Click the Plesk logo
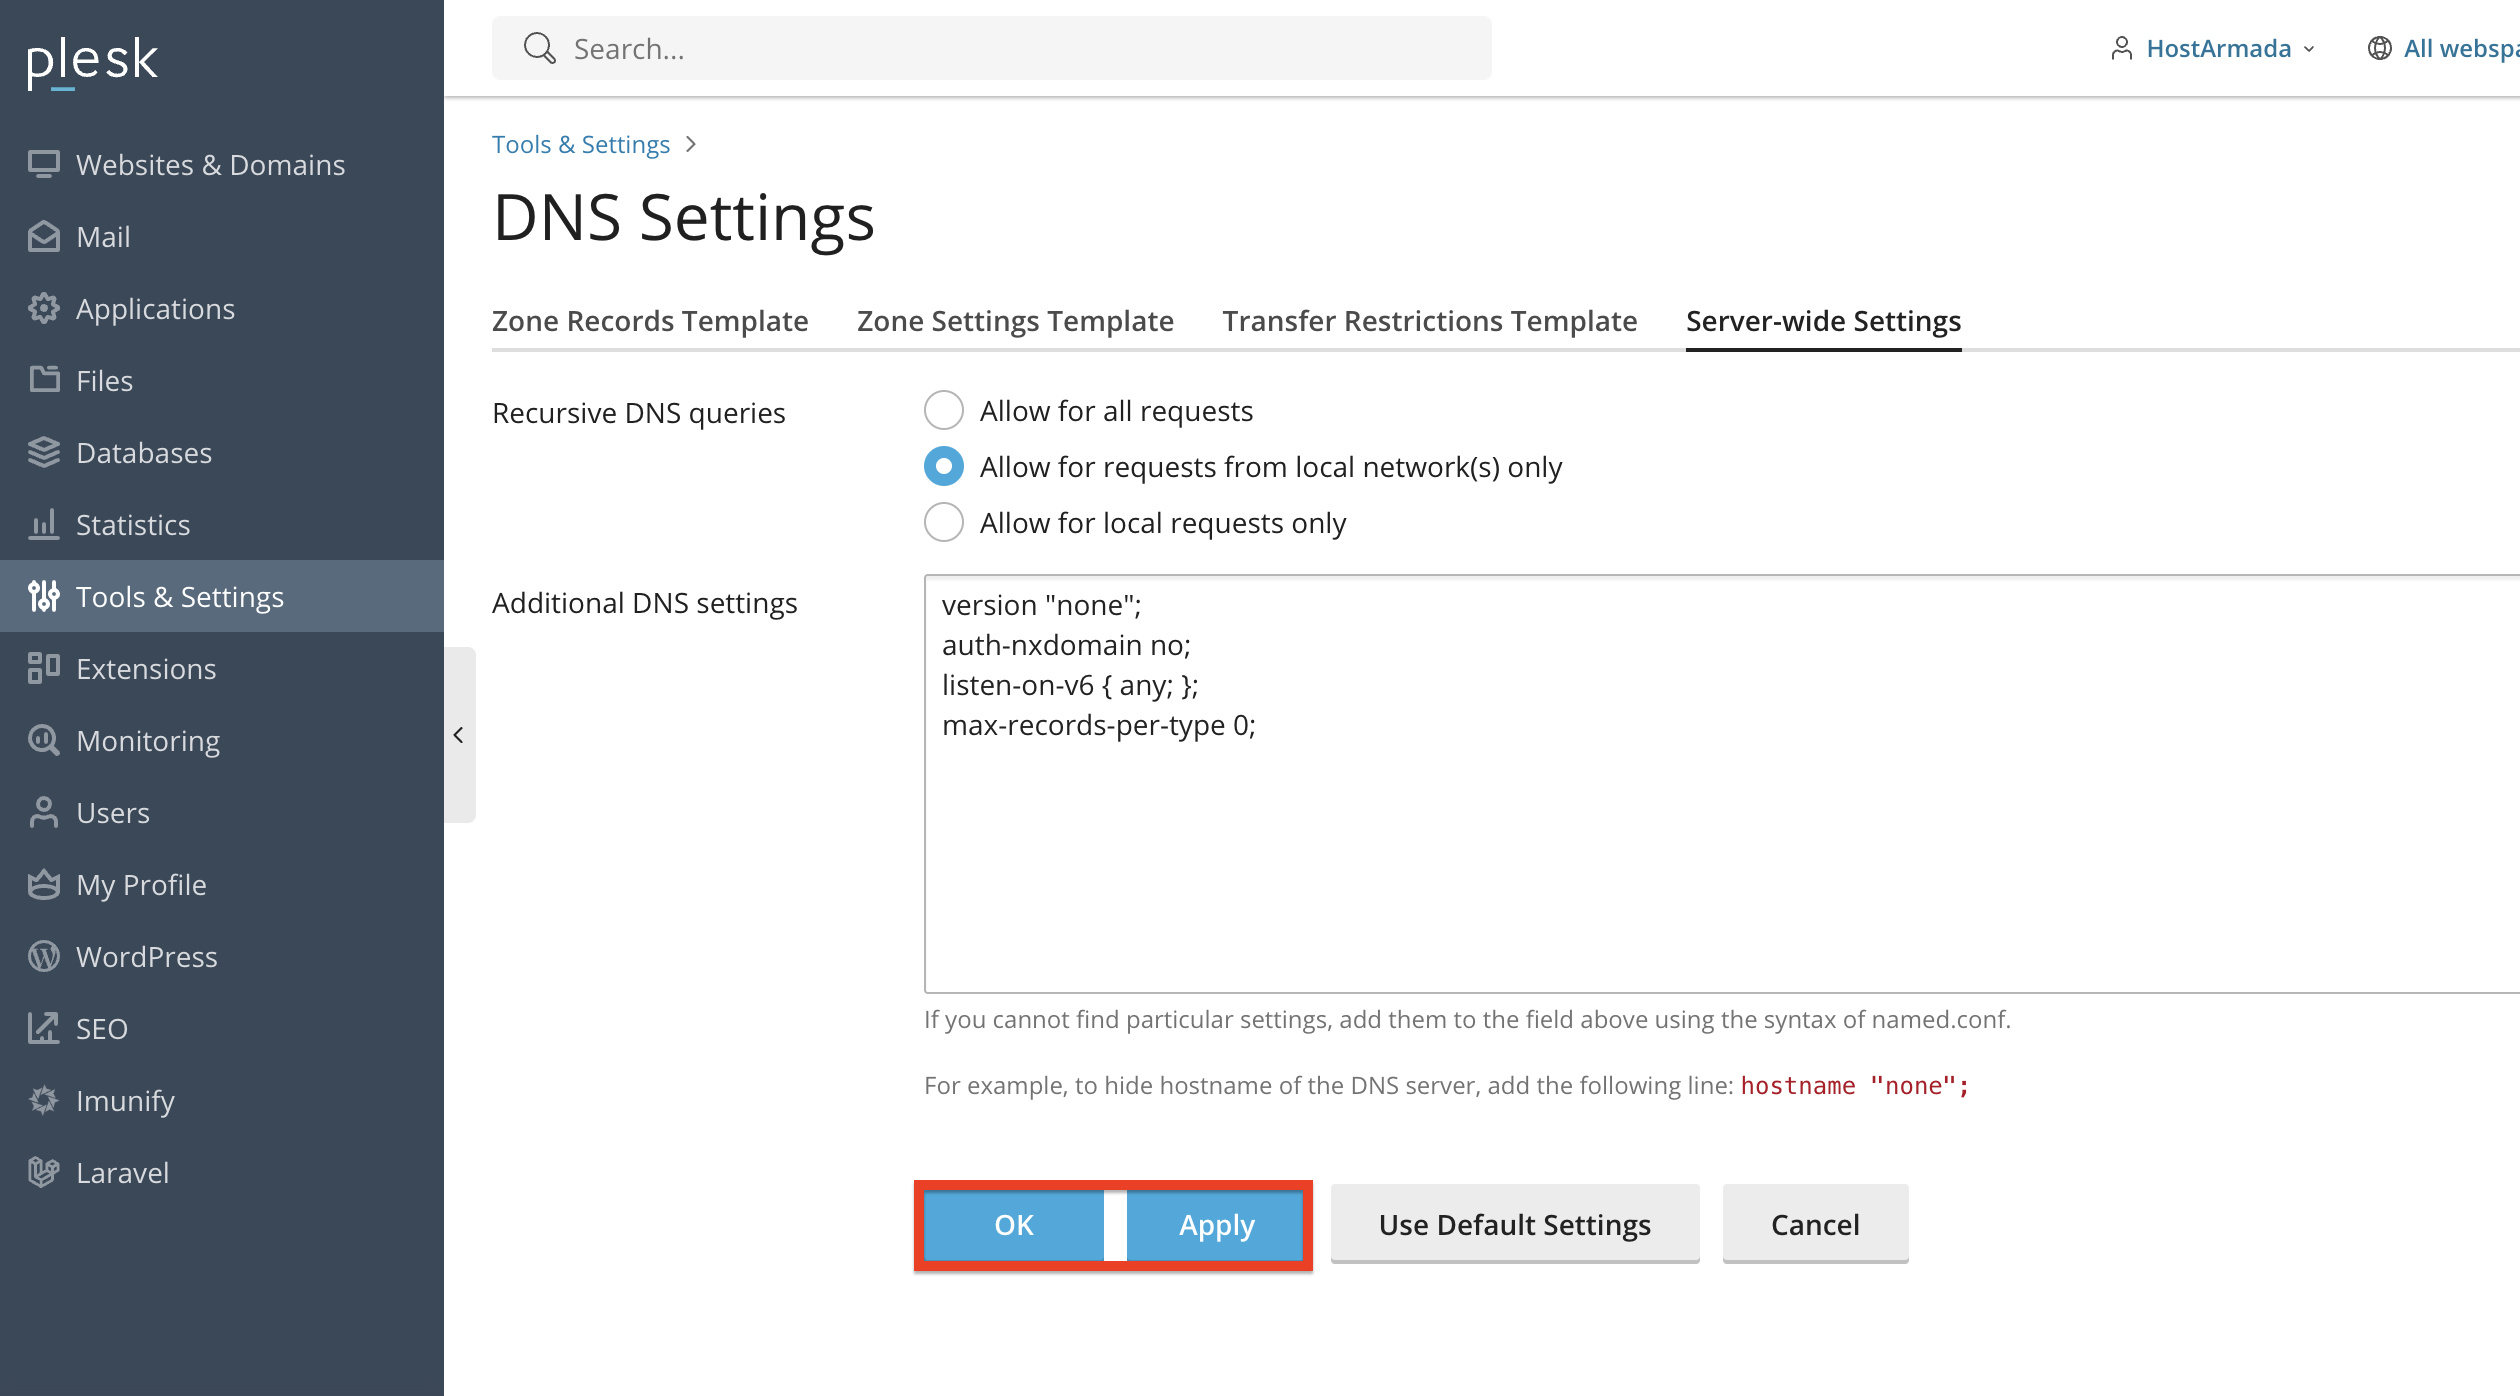 (92, 62)
